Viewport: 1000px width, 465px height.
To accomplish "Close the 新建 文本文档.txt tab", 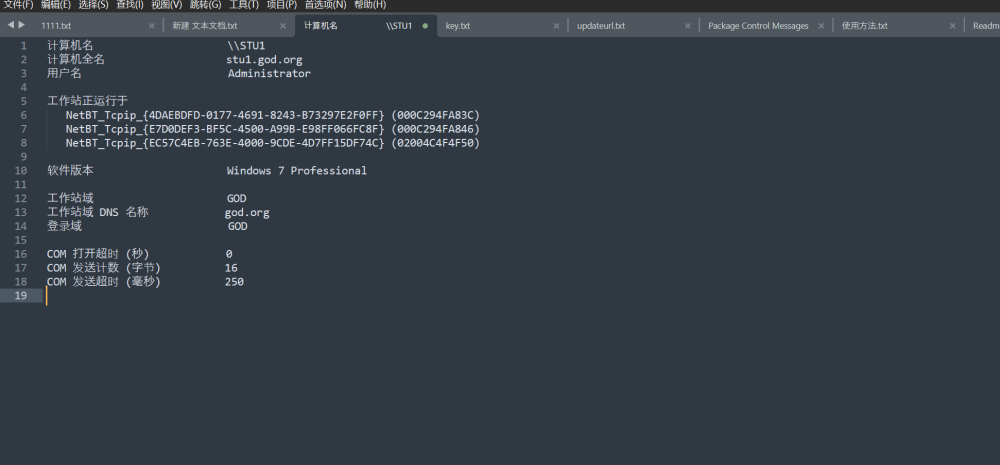I will click(x=284, y=26).
